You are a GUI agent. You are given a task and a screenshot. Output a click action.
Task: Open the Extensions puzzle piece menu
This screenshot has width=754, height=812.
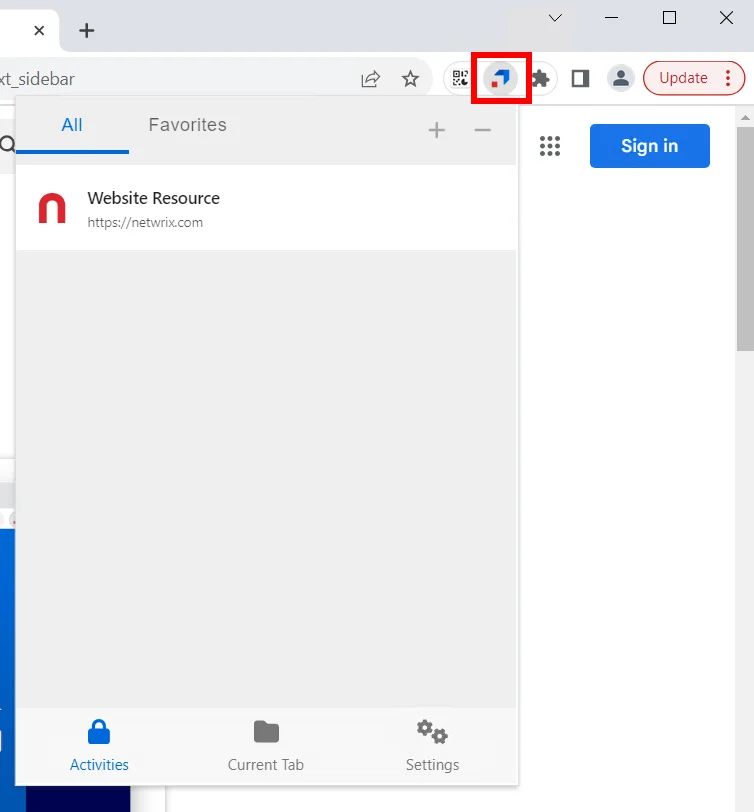click(541, 79)
